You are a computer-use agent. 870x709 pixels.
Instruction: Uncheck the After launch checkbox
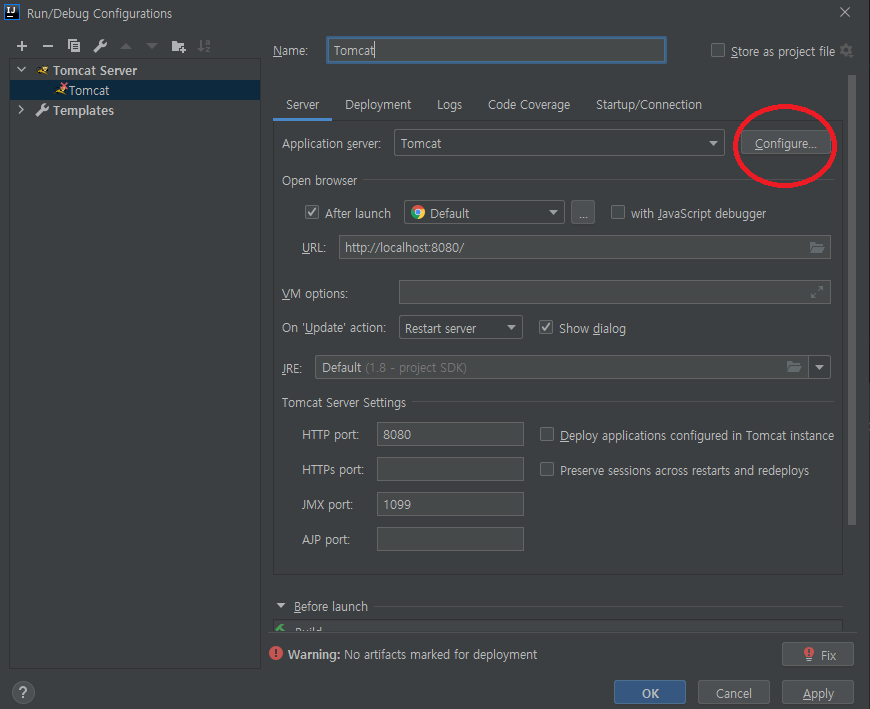pos(312,212)
